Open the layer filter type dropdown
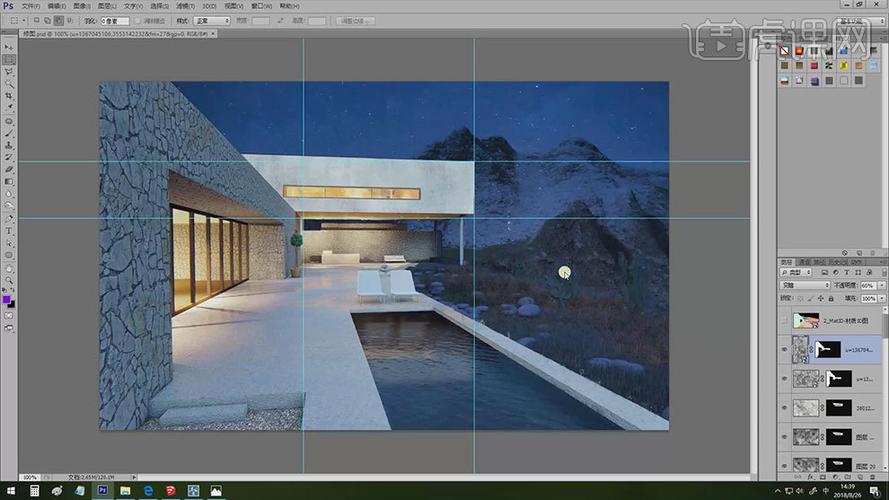The height and width of the screenshot is (500, 889). pos(797,273)
